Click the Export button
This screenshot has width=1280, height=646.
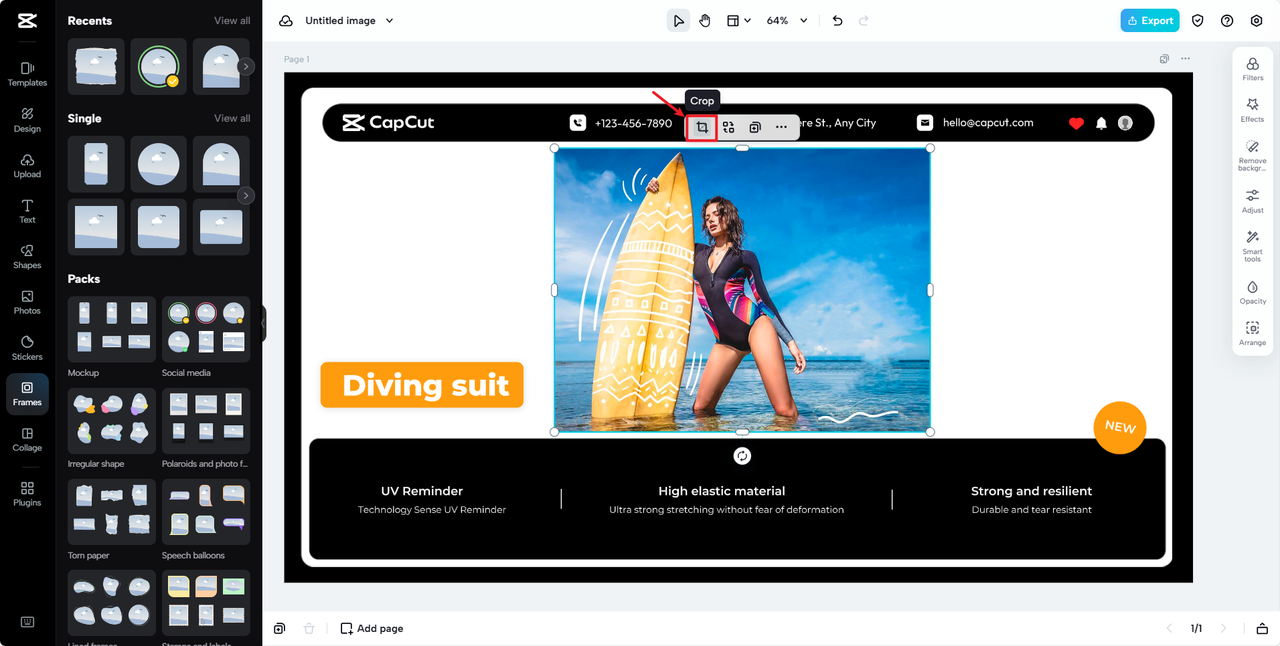[x=1150, y=21]
